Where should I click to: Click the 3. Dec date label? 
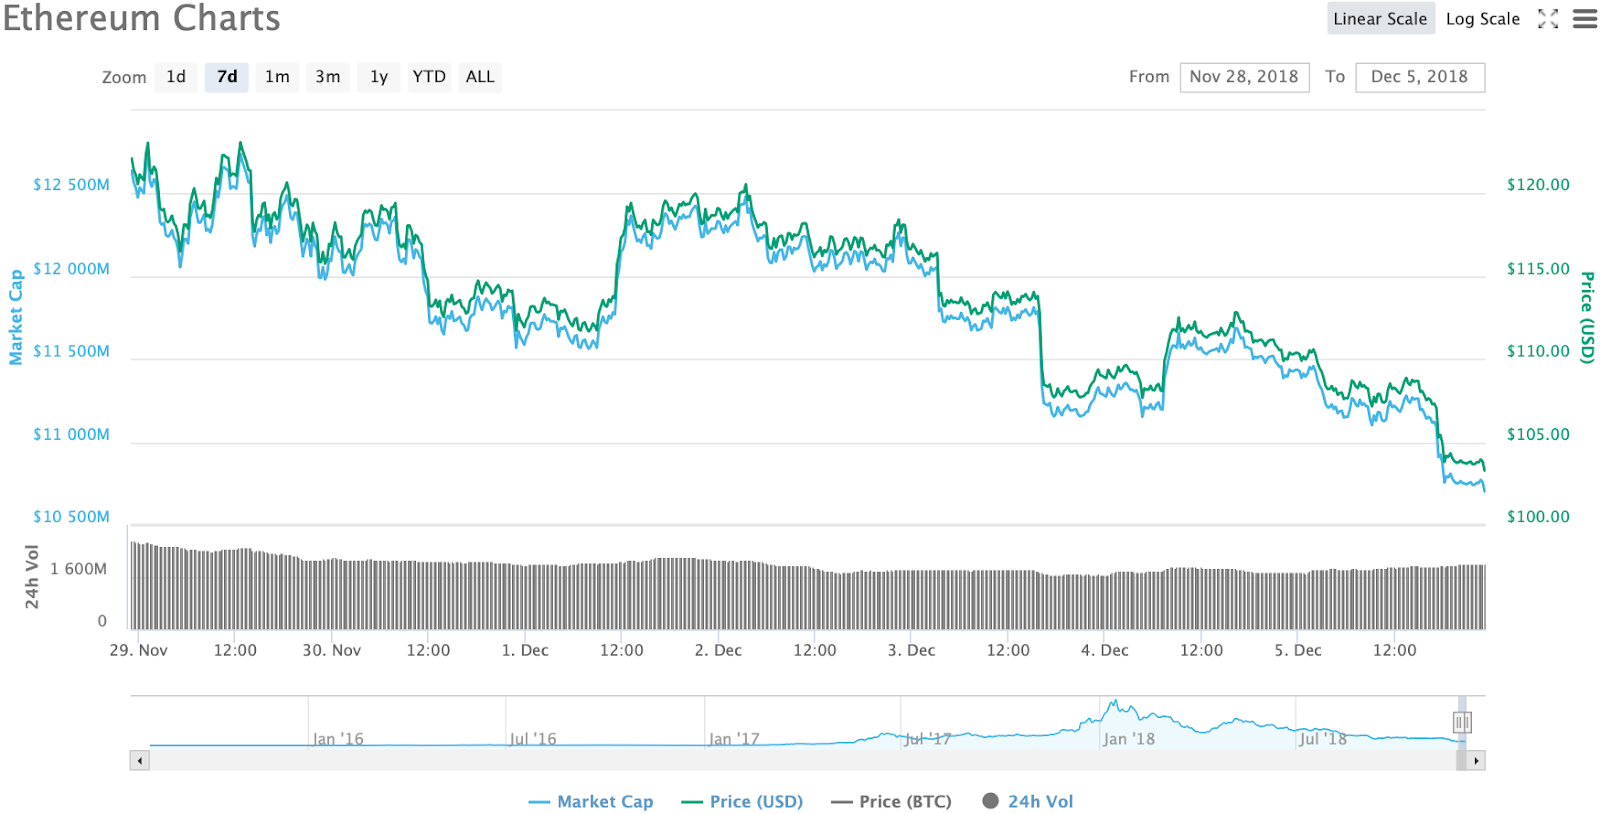point(911,650)
